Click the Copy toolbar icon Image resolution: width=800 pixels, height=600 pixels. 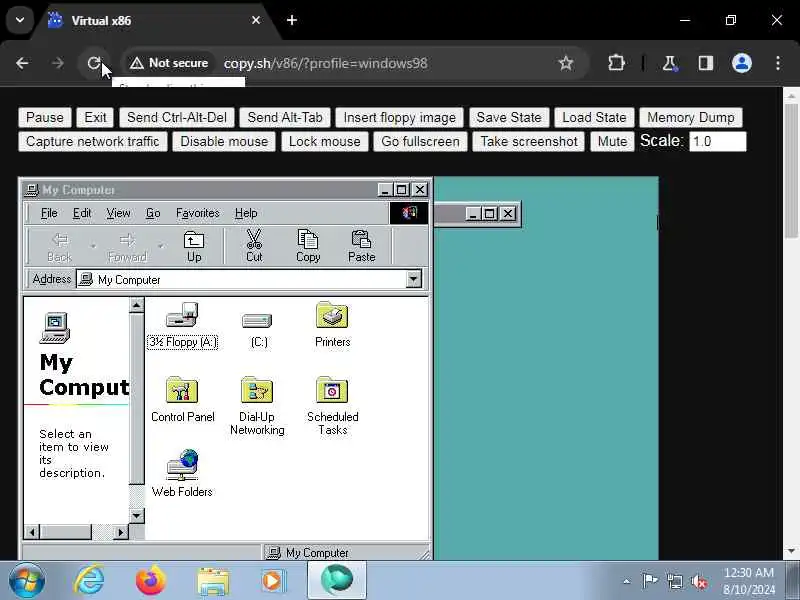[x=308, y=239]
